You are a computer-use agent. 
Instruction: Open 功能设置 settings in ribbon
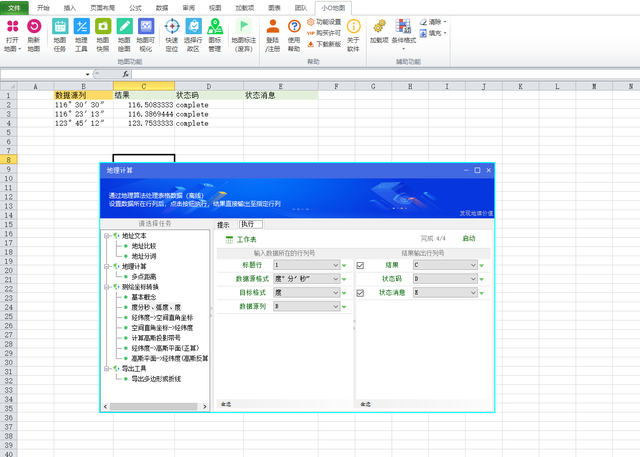point(324,22)
